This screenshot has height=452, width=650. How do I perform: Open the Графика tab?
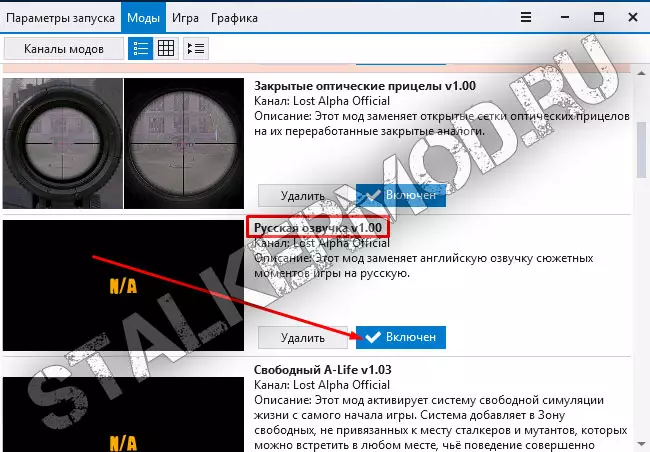point(234,18)
